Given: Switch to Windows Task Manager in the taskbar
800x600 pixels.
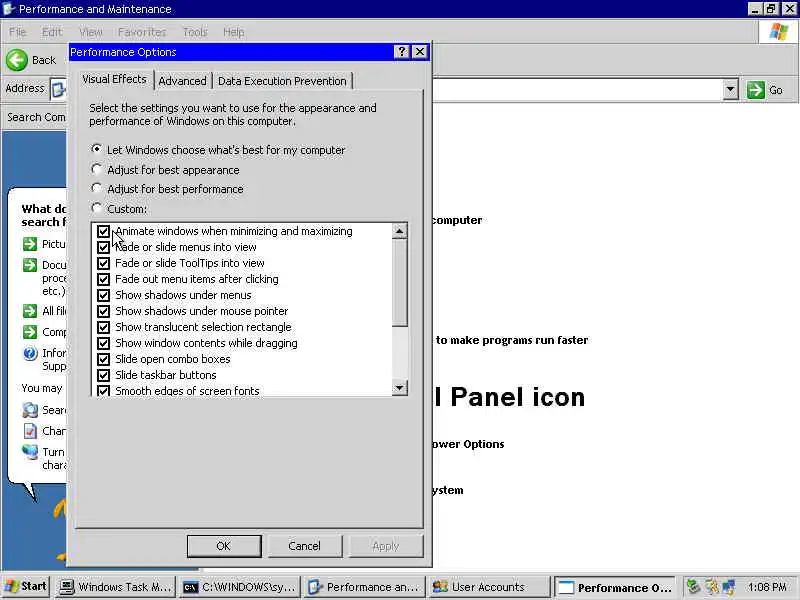Looking at the screenshot, I should point(115,587).
